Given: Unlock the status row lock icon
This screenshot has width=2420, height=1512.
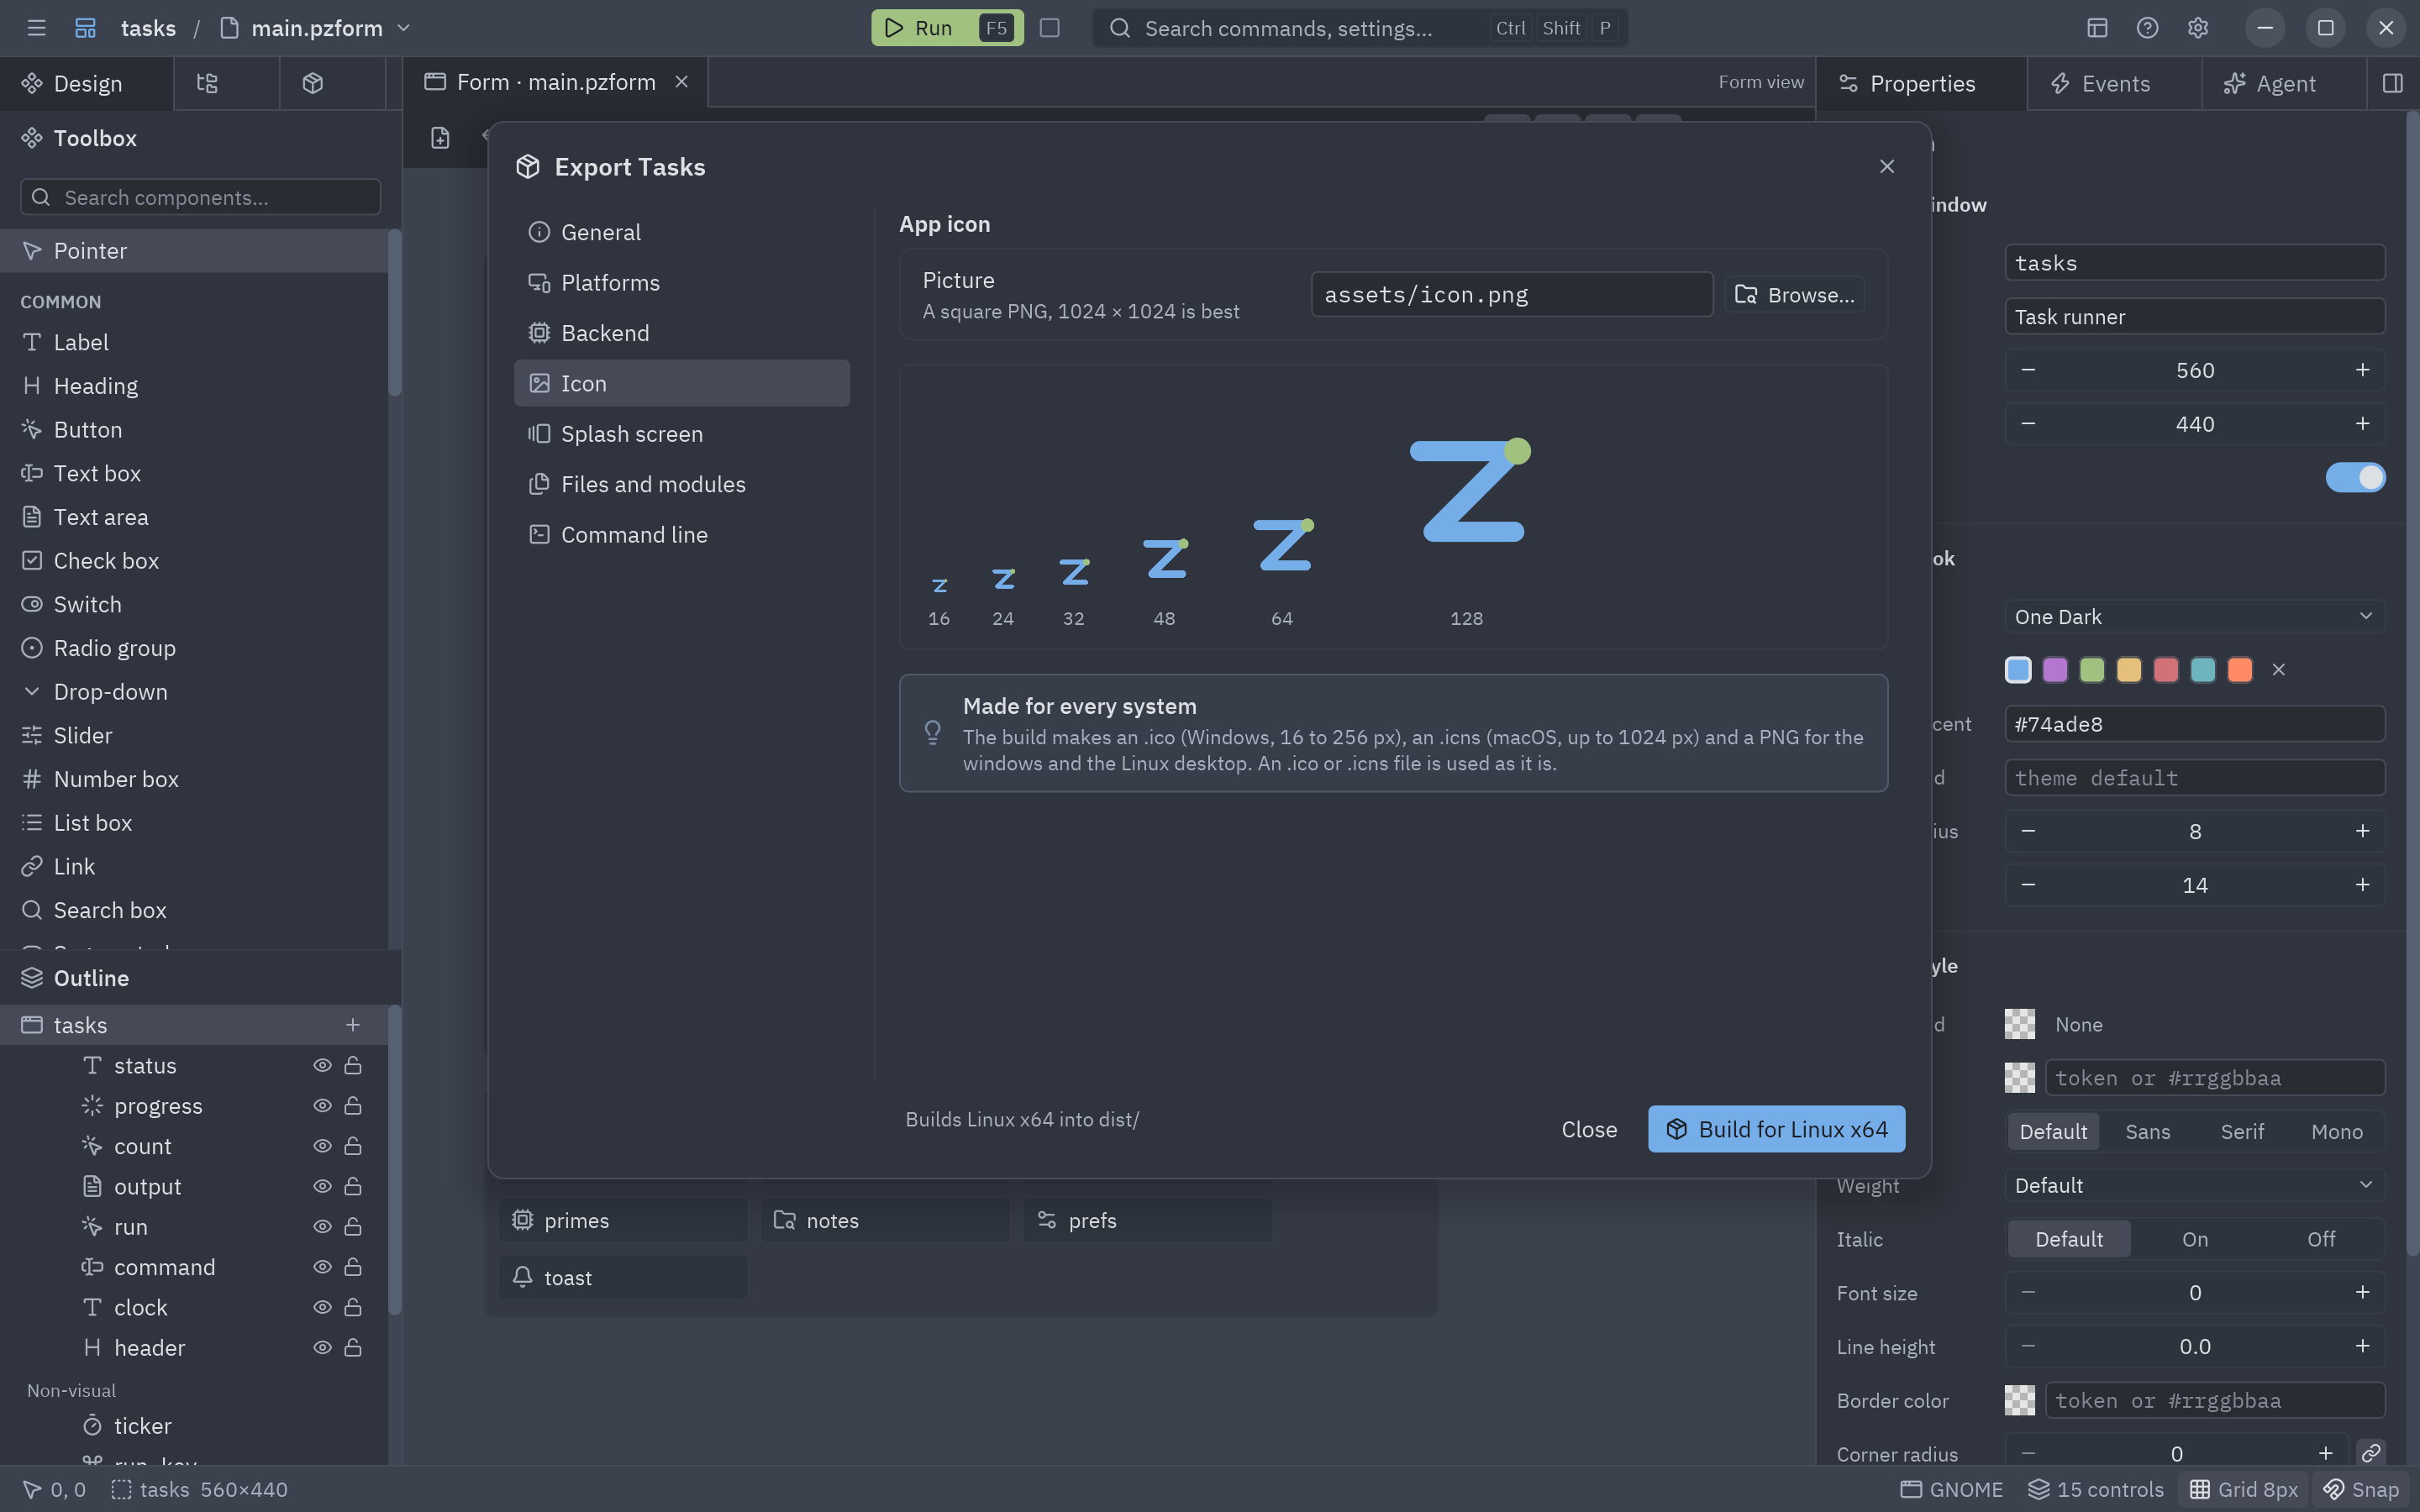Looking at the screenshot, I should (353, 1065).
